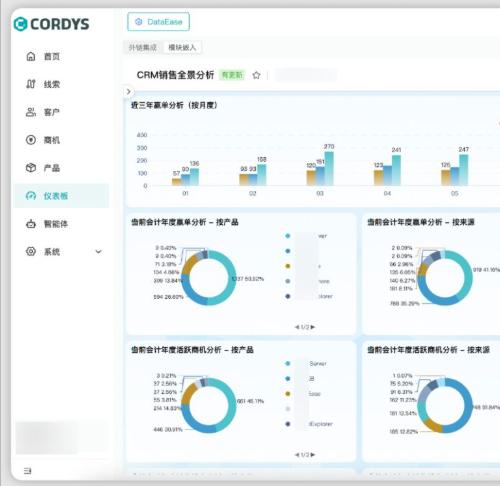The width and height of the screenshot is (500, 487).
Task: Click the CORDYS logo
Action: (x=52, y=24)
